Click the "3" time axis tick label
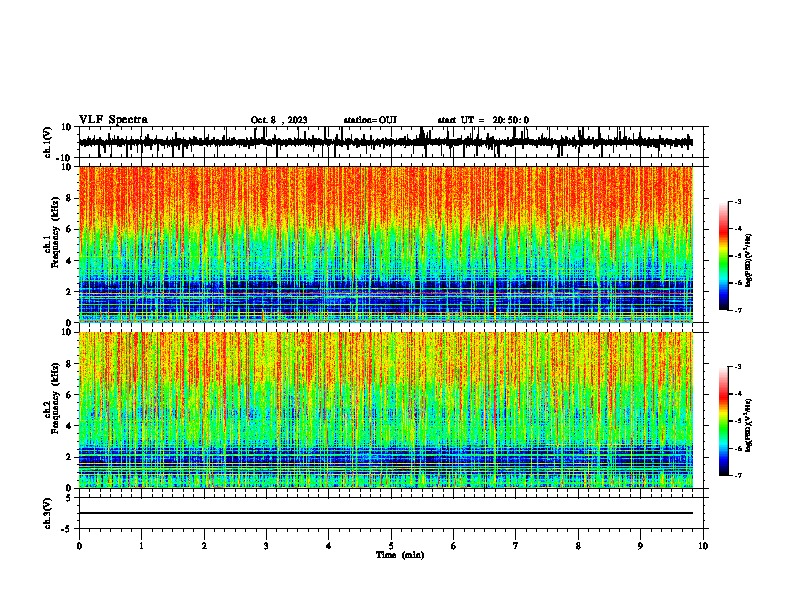Viewport: 792px width, 612px height. (x=266, y=545)
